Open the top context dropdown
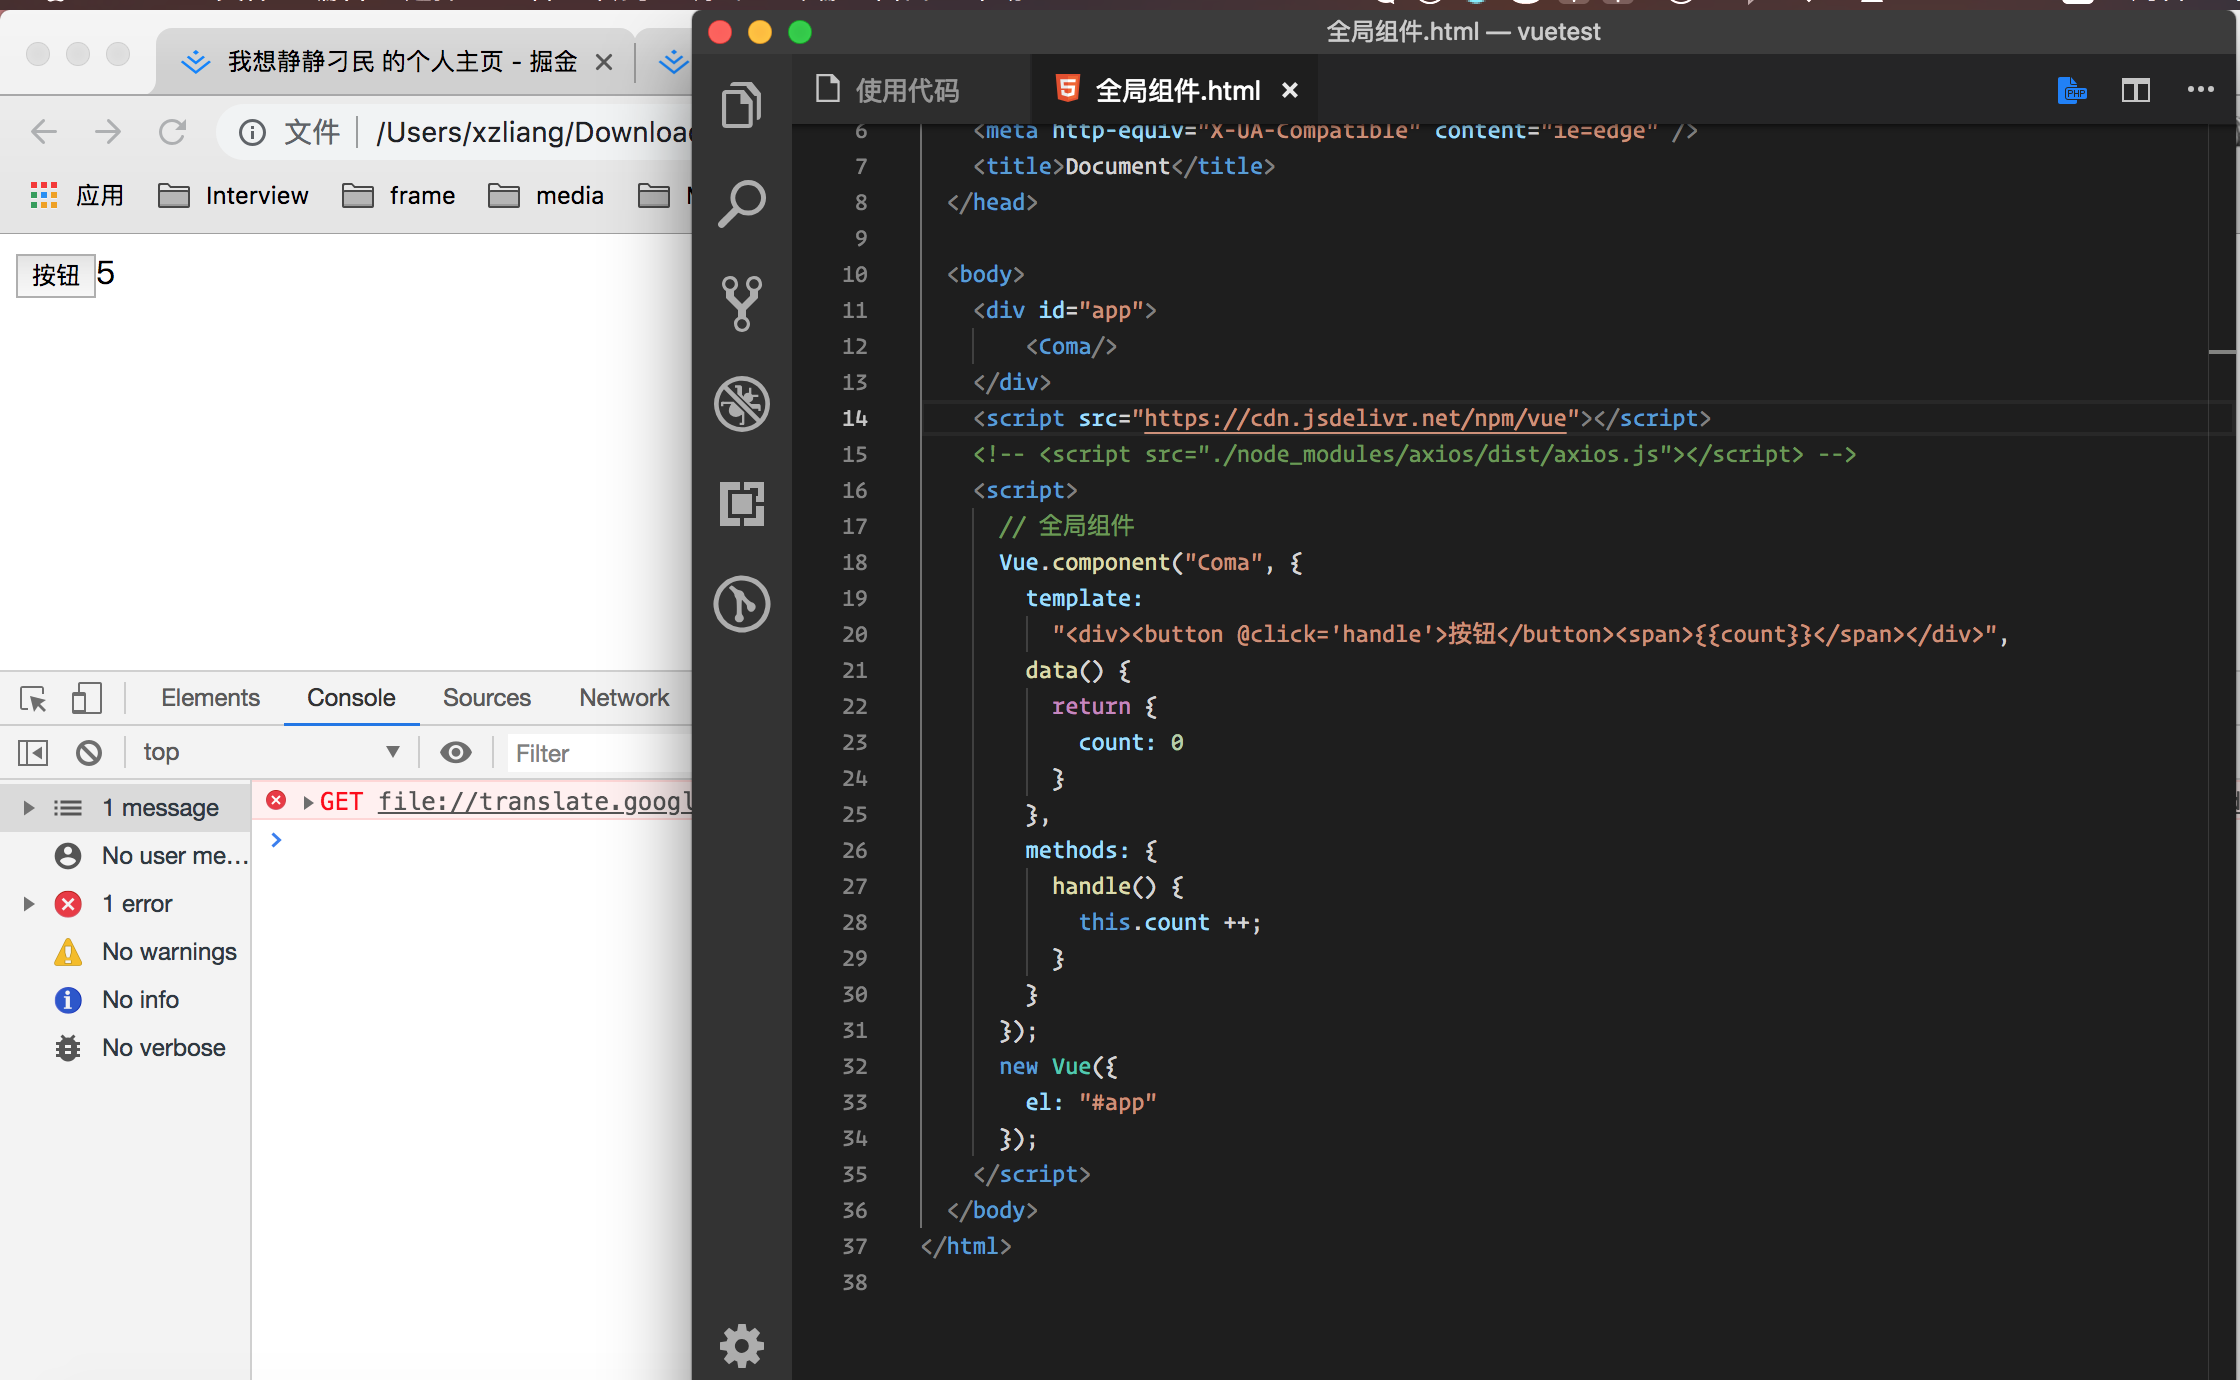Screen dimensions: 2240x1380 coord(270,752)
